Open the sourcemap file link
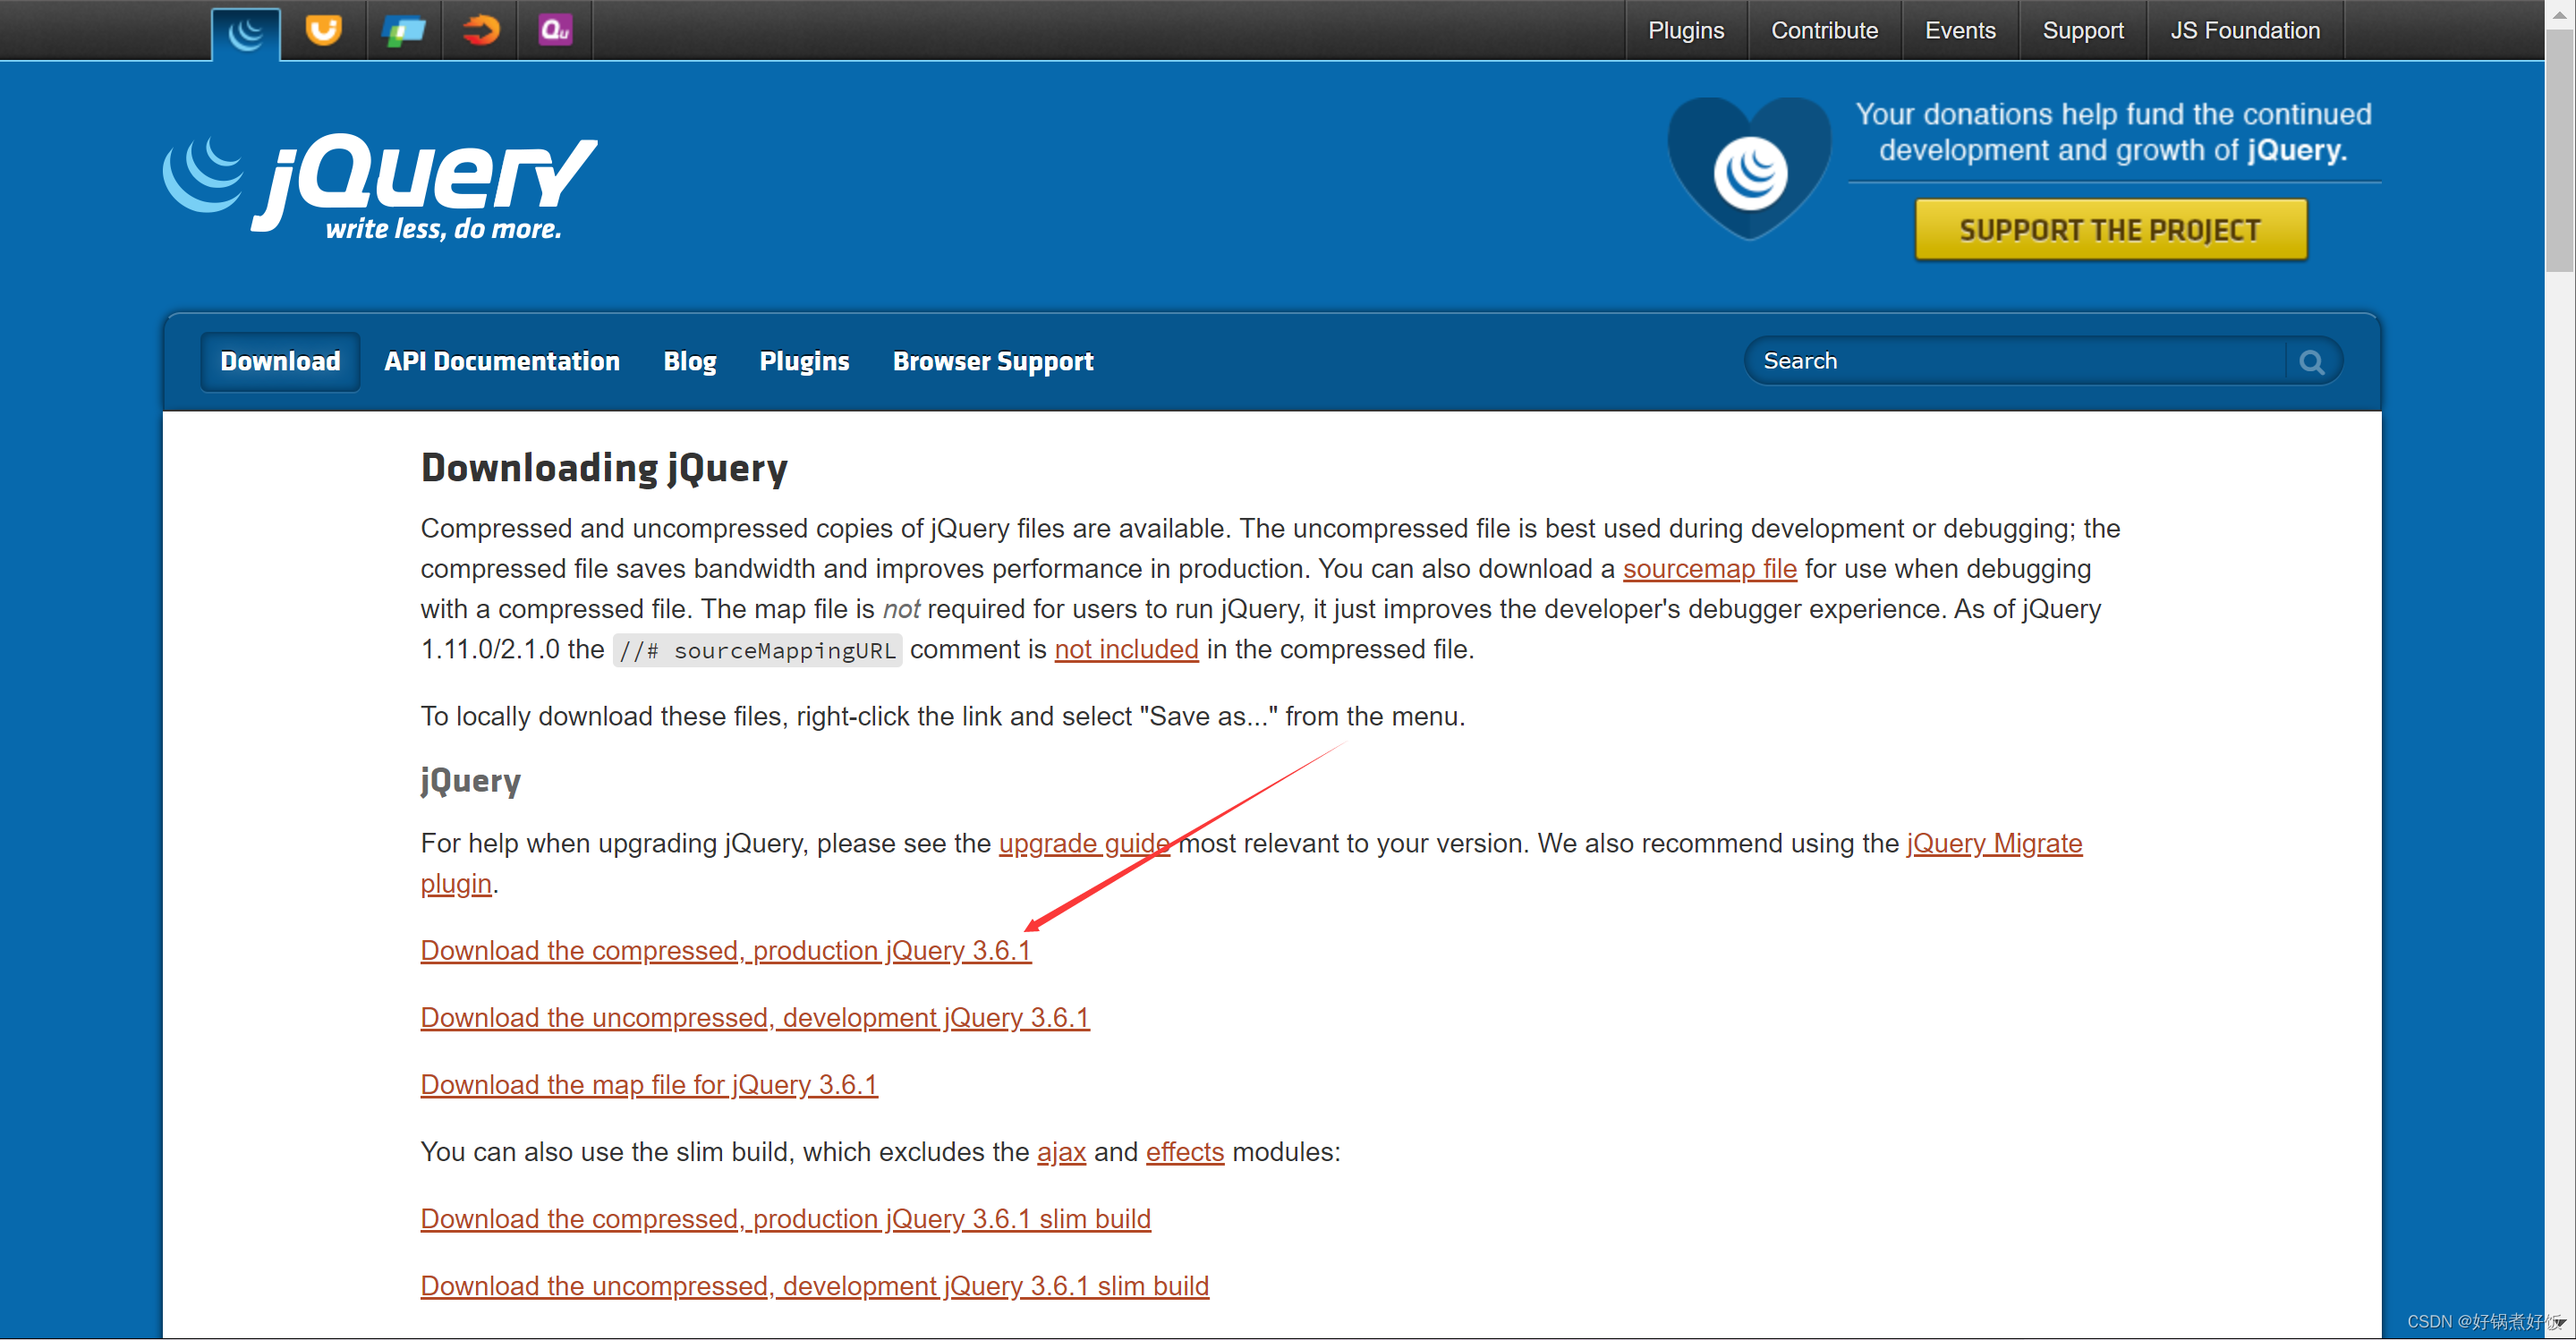 pyautogui.click(x=1709, y=568)
